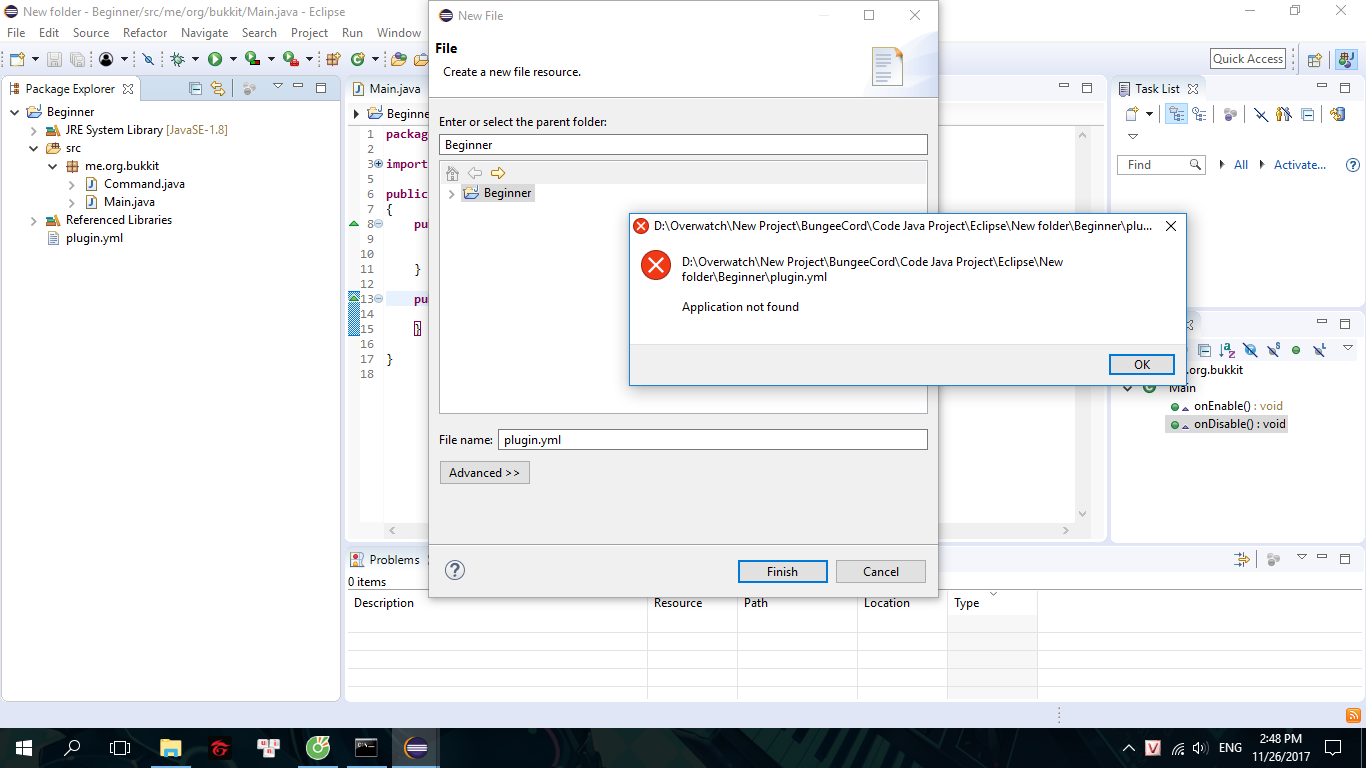Viewport: 1366px width, 768px height.
Task: Click the help icon in New File dialog
Action: [x=455, y=570]
